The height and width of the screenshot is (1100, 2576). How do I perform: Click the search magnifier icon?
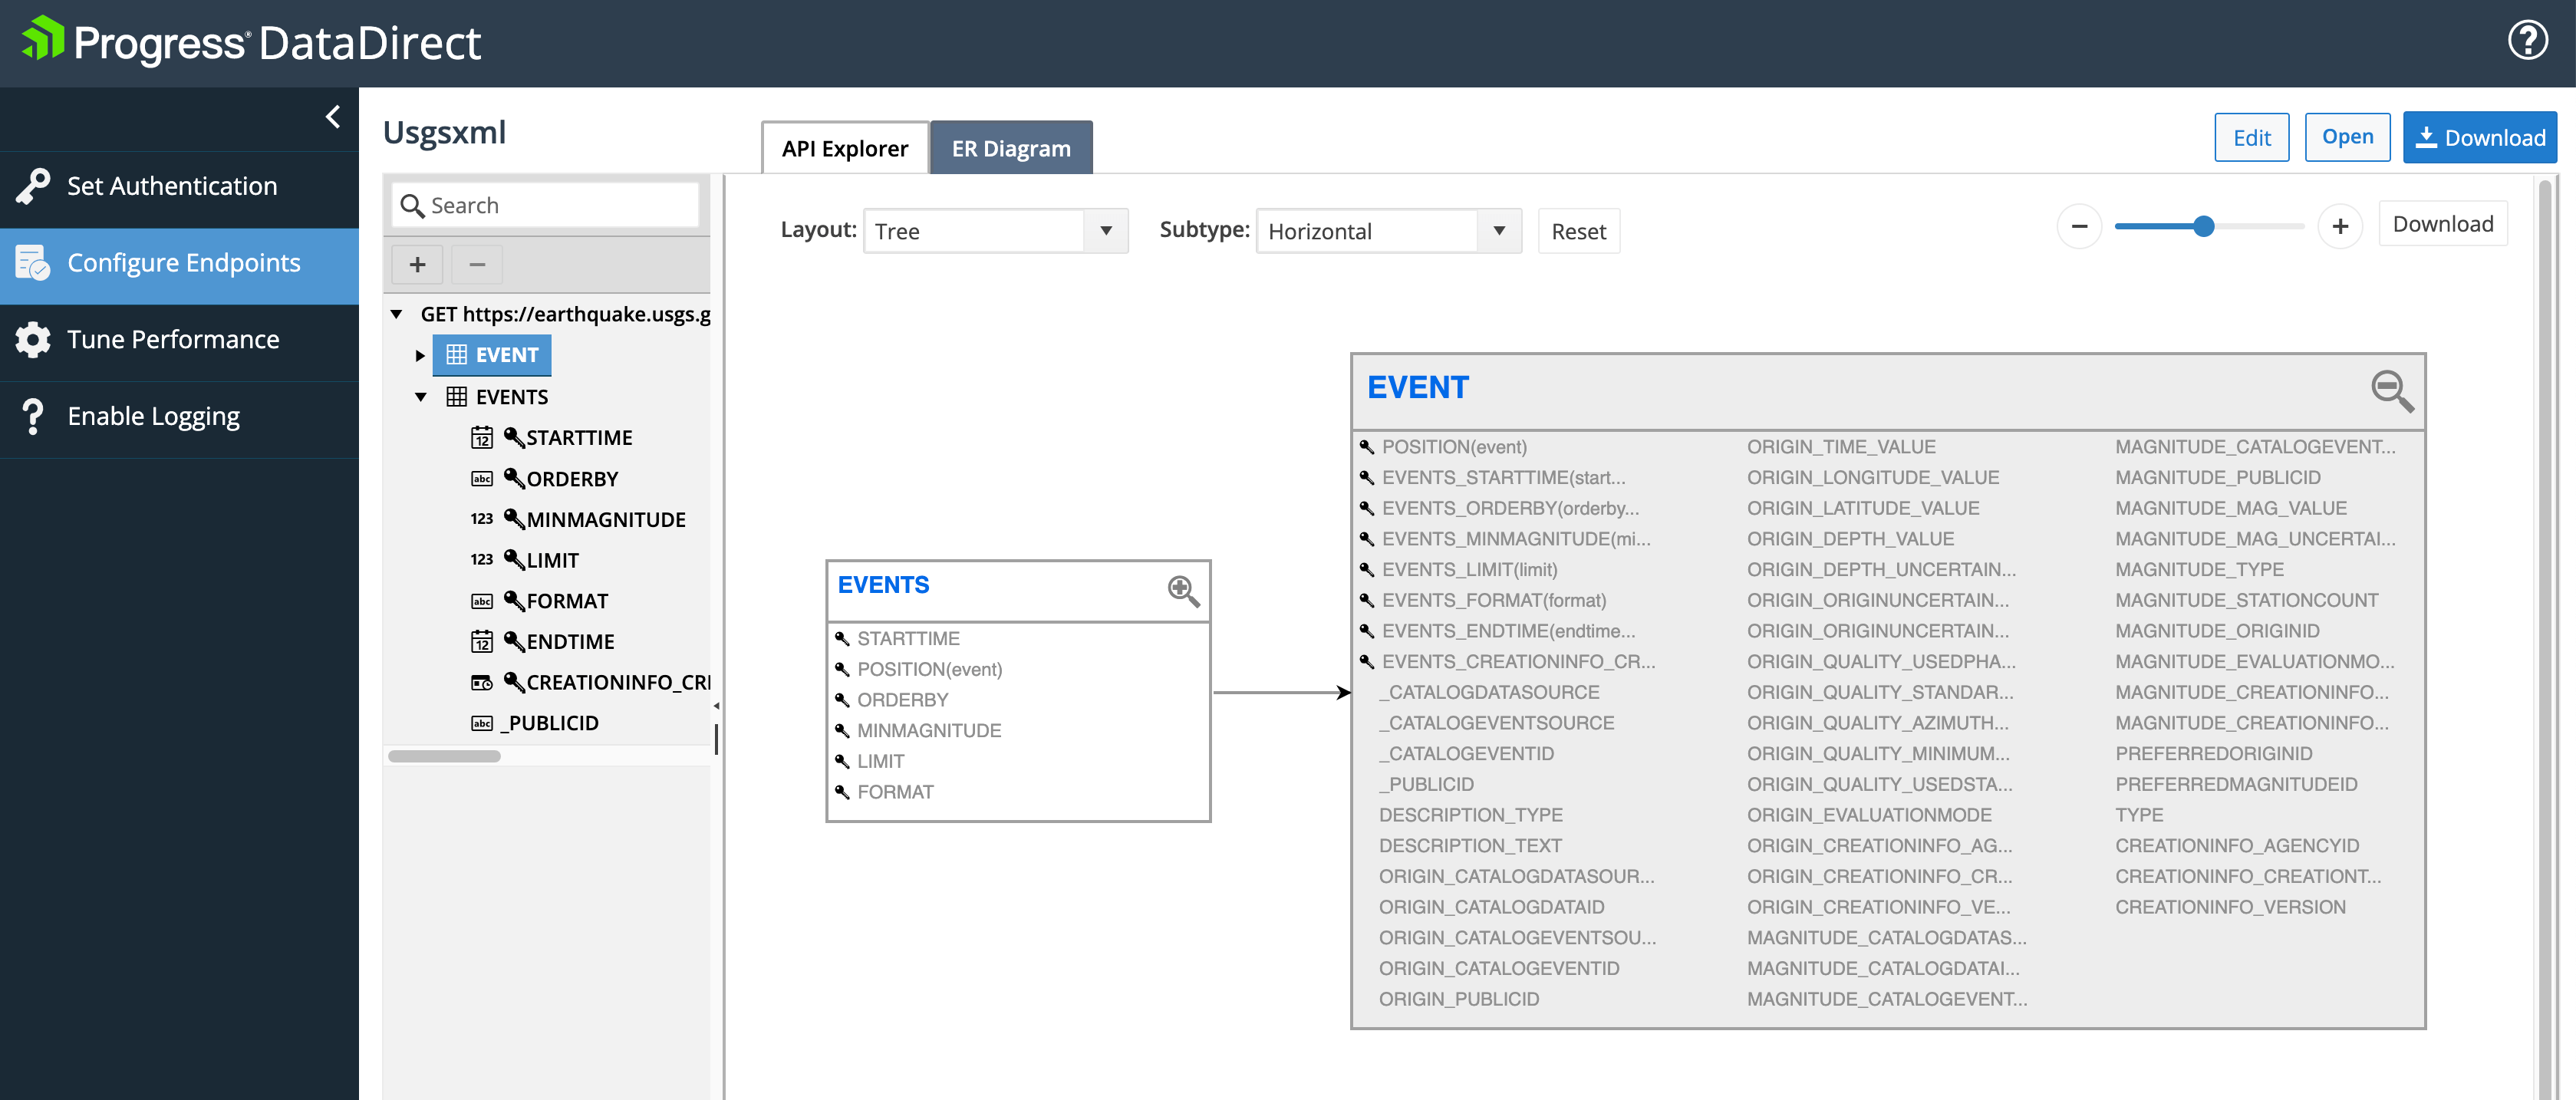pyautogui.click(x=412, y=206)
